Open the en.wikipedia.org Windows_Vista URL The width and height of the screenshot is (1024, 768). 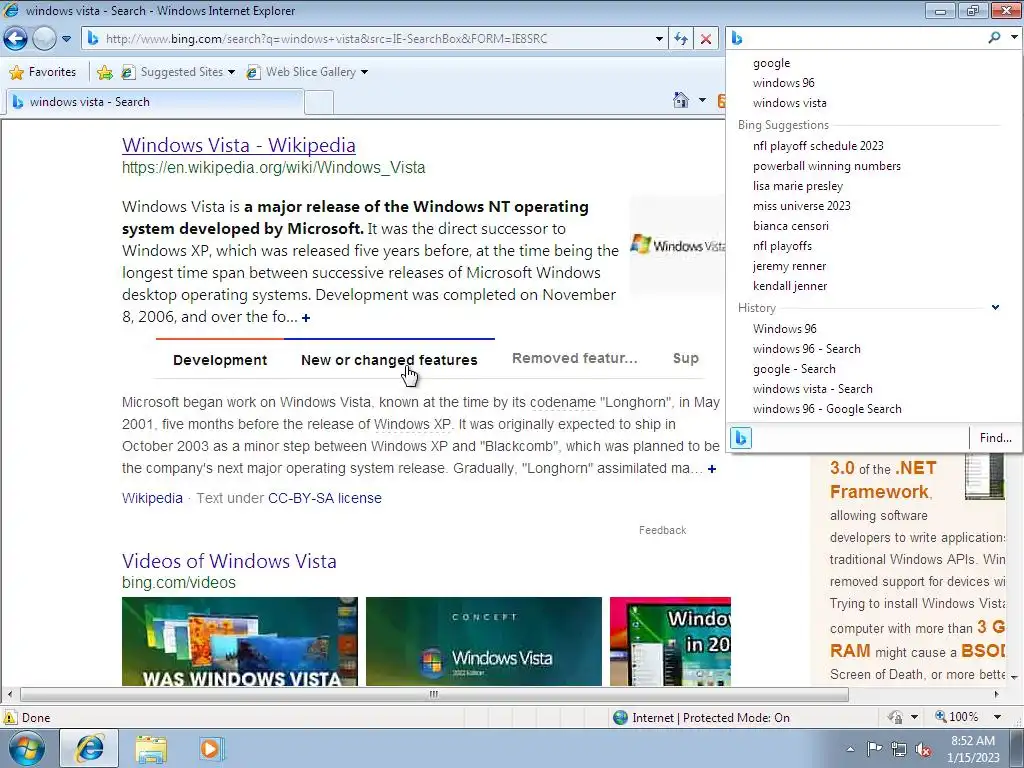(273, 168)
